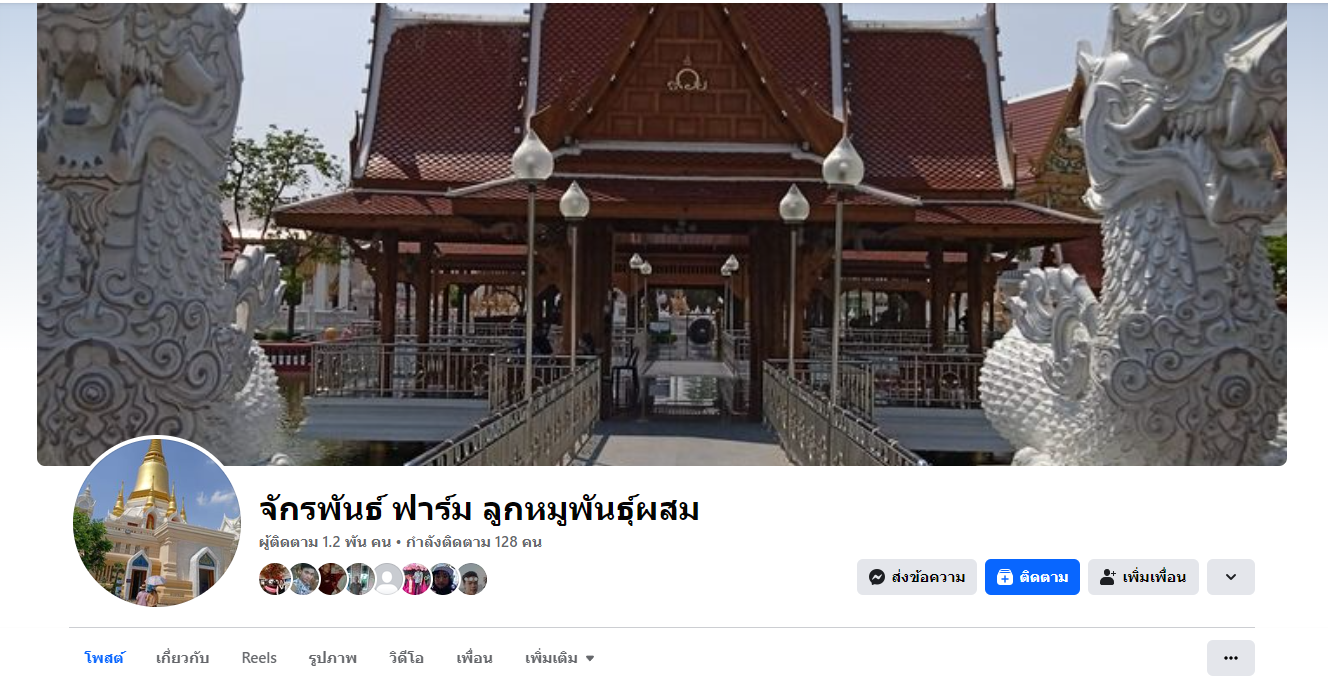Open the โพสต์ tab

104,658
